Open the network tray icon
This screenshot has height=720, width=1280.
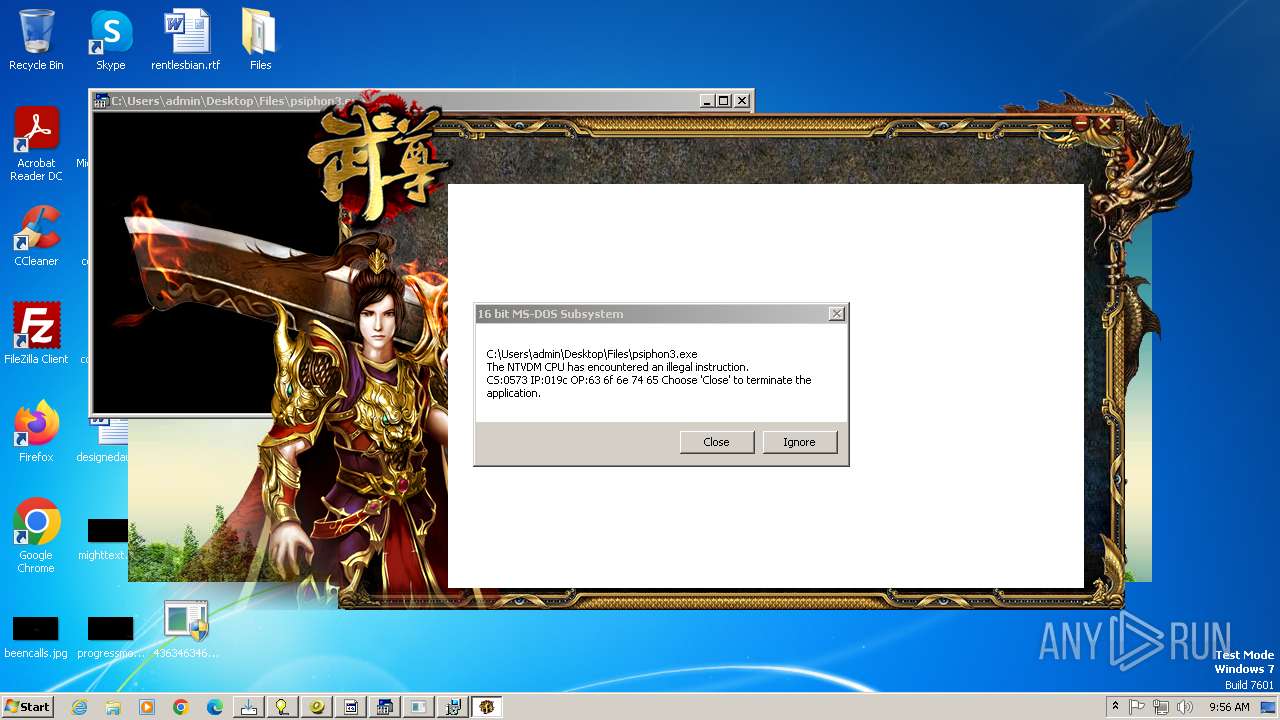pos(1161,707)
